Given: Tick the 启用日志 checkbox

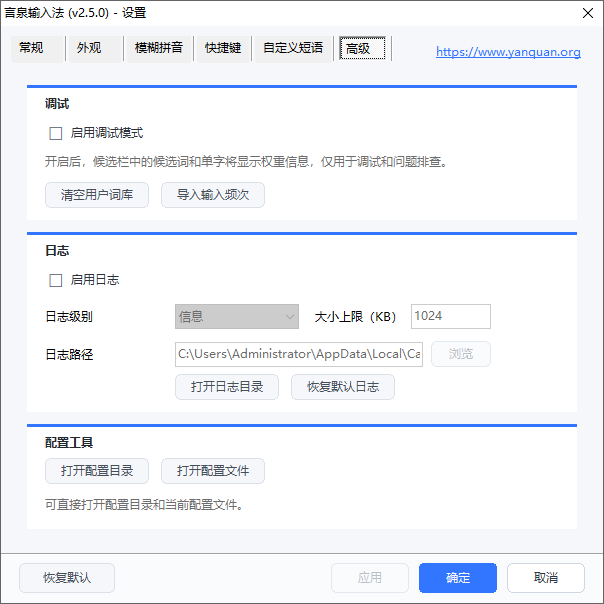Looking at the screenshot, I should 56,280.
